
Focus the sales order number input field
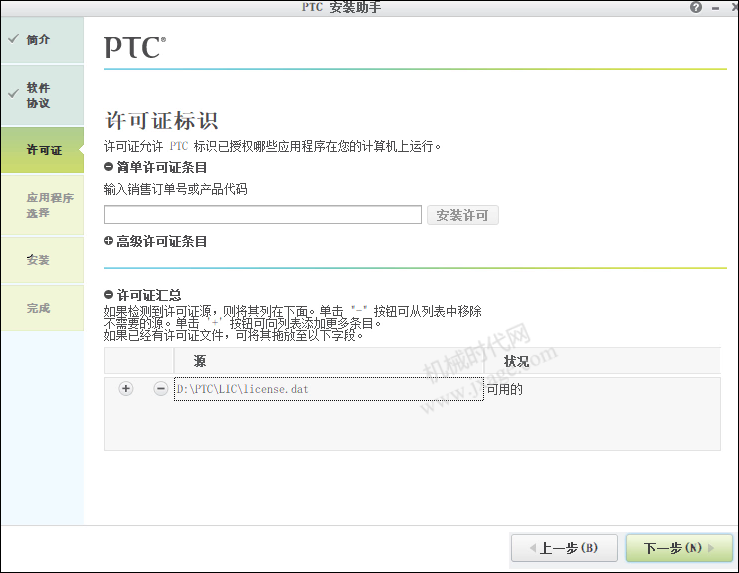tap(263, 215)
